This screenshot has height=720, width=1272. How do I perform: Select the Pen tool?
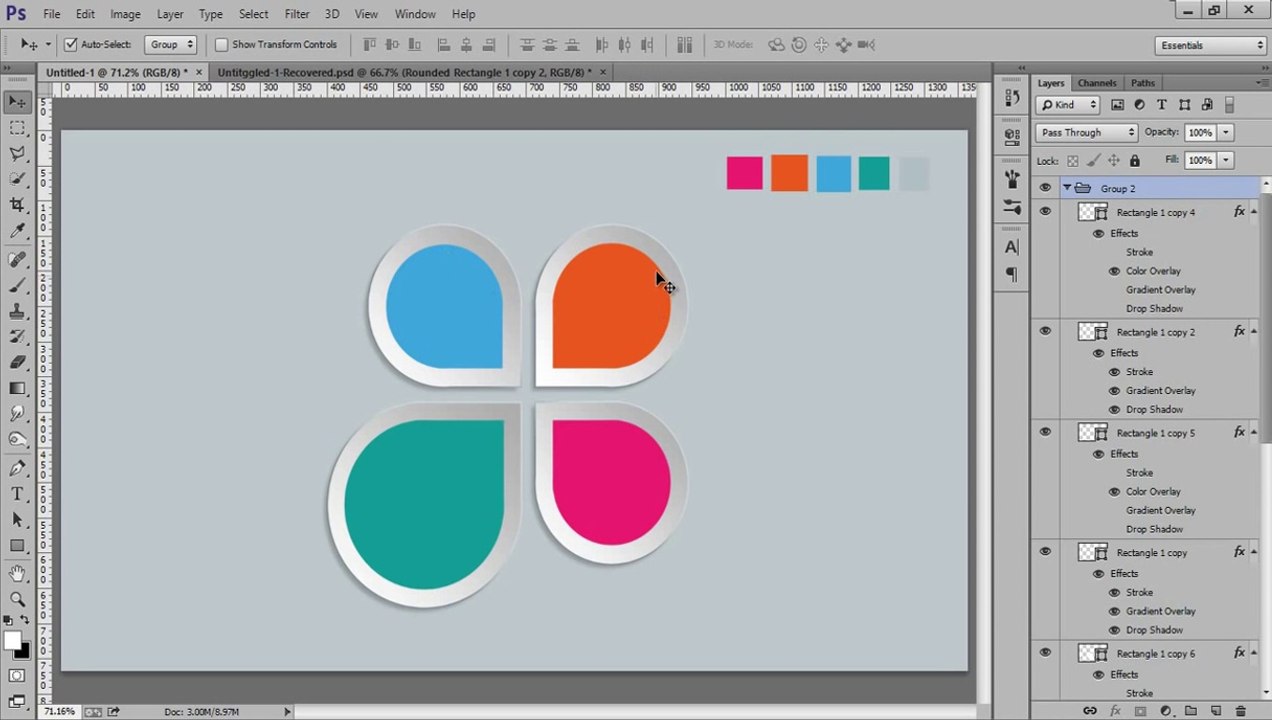pos(17,468)
